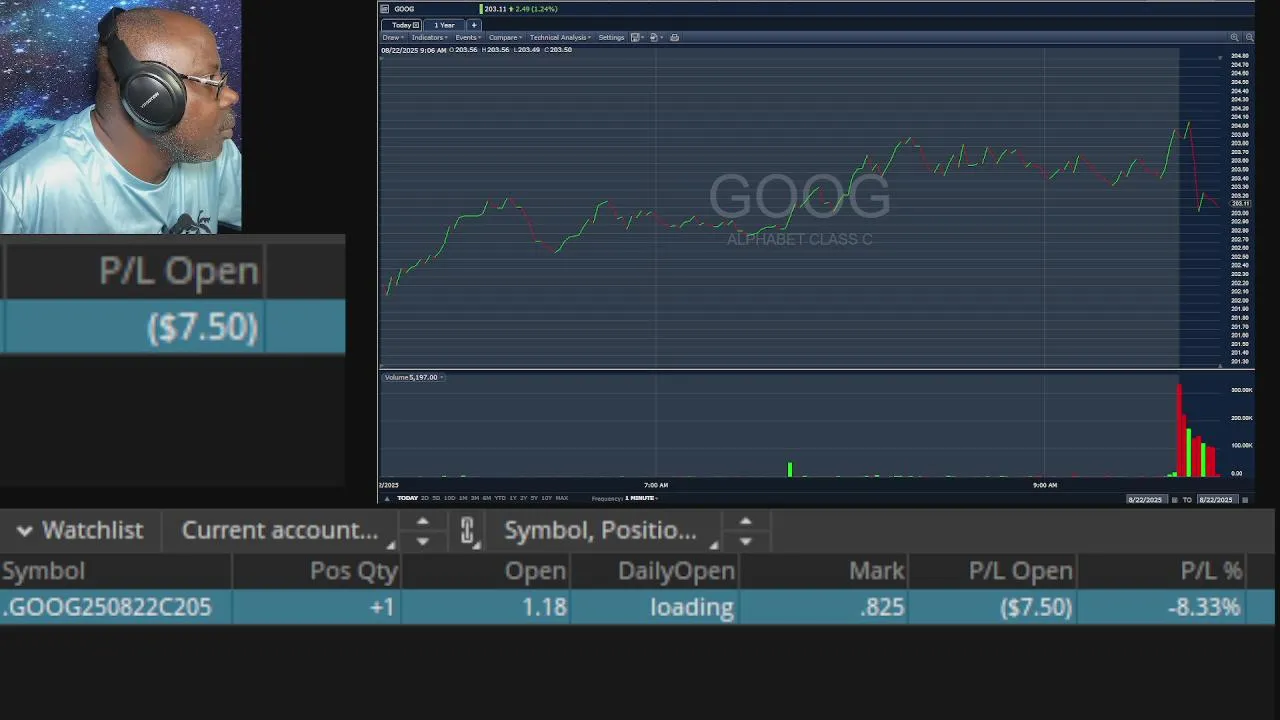
Task: Select 5D time range
Action: 436,498
